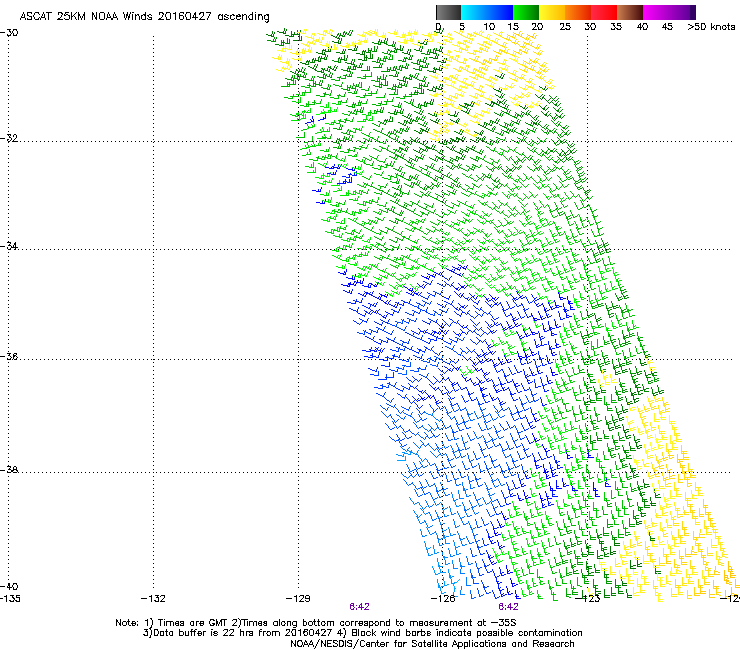Click the latitude label -36
Screen dimensions: 740x650
(x=9, y=356)
